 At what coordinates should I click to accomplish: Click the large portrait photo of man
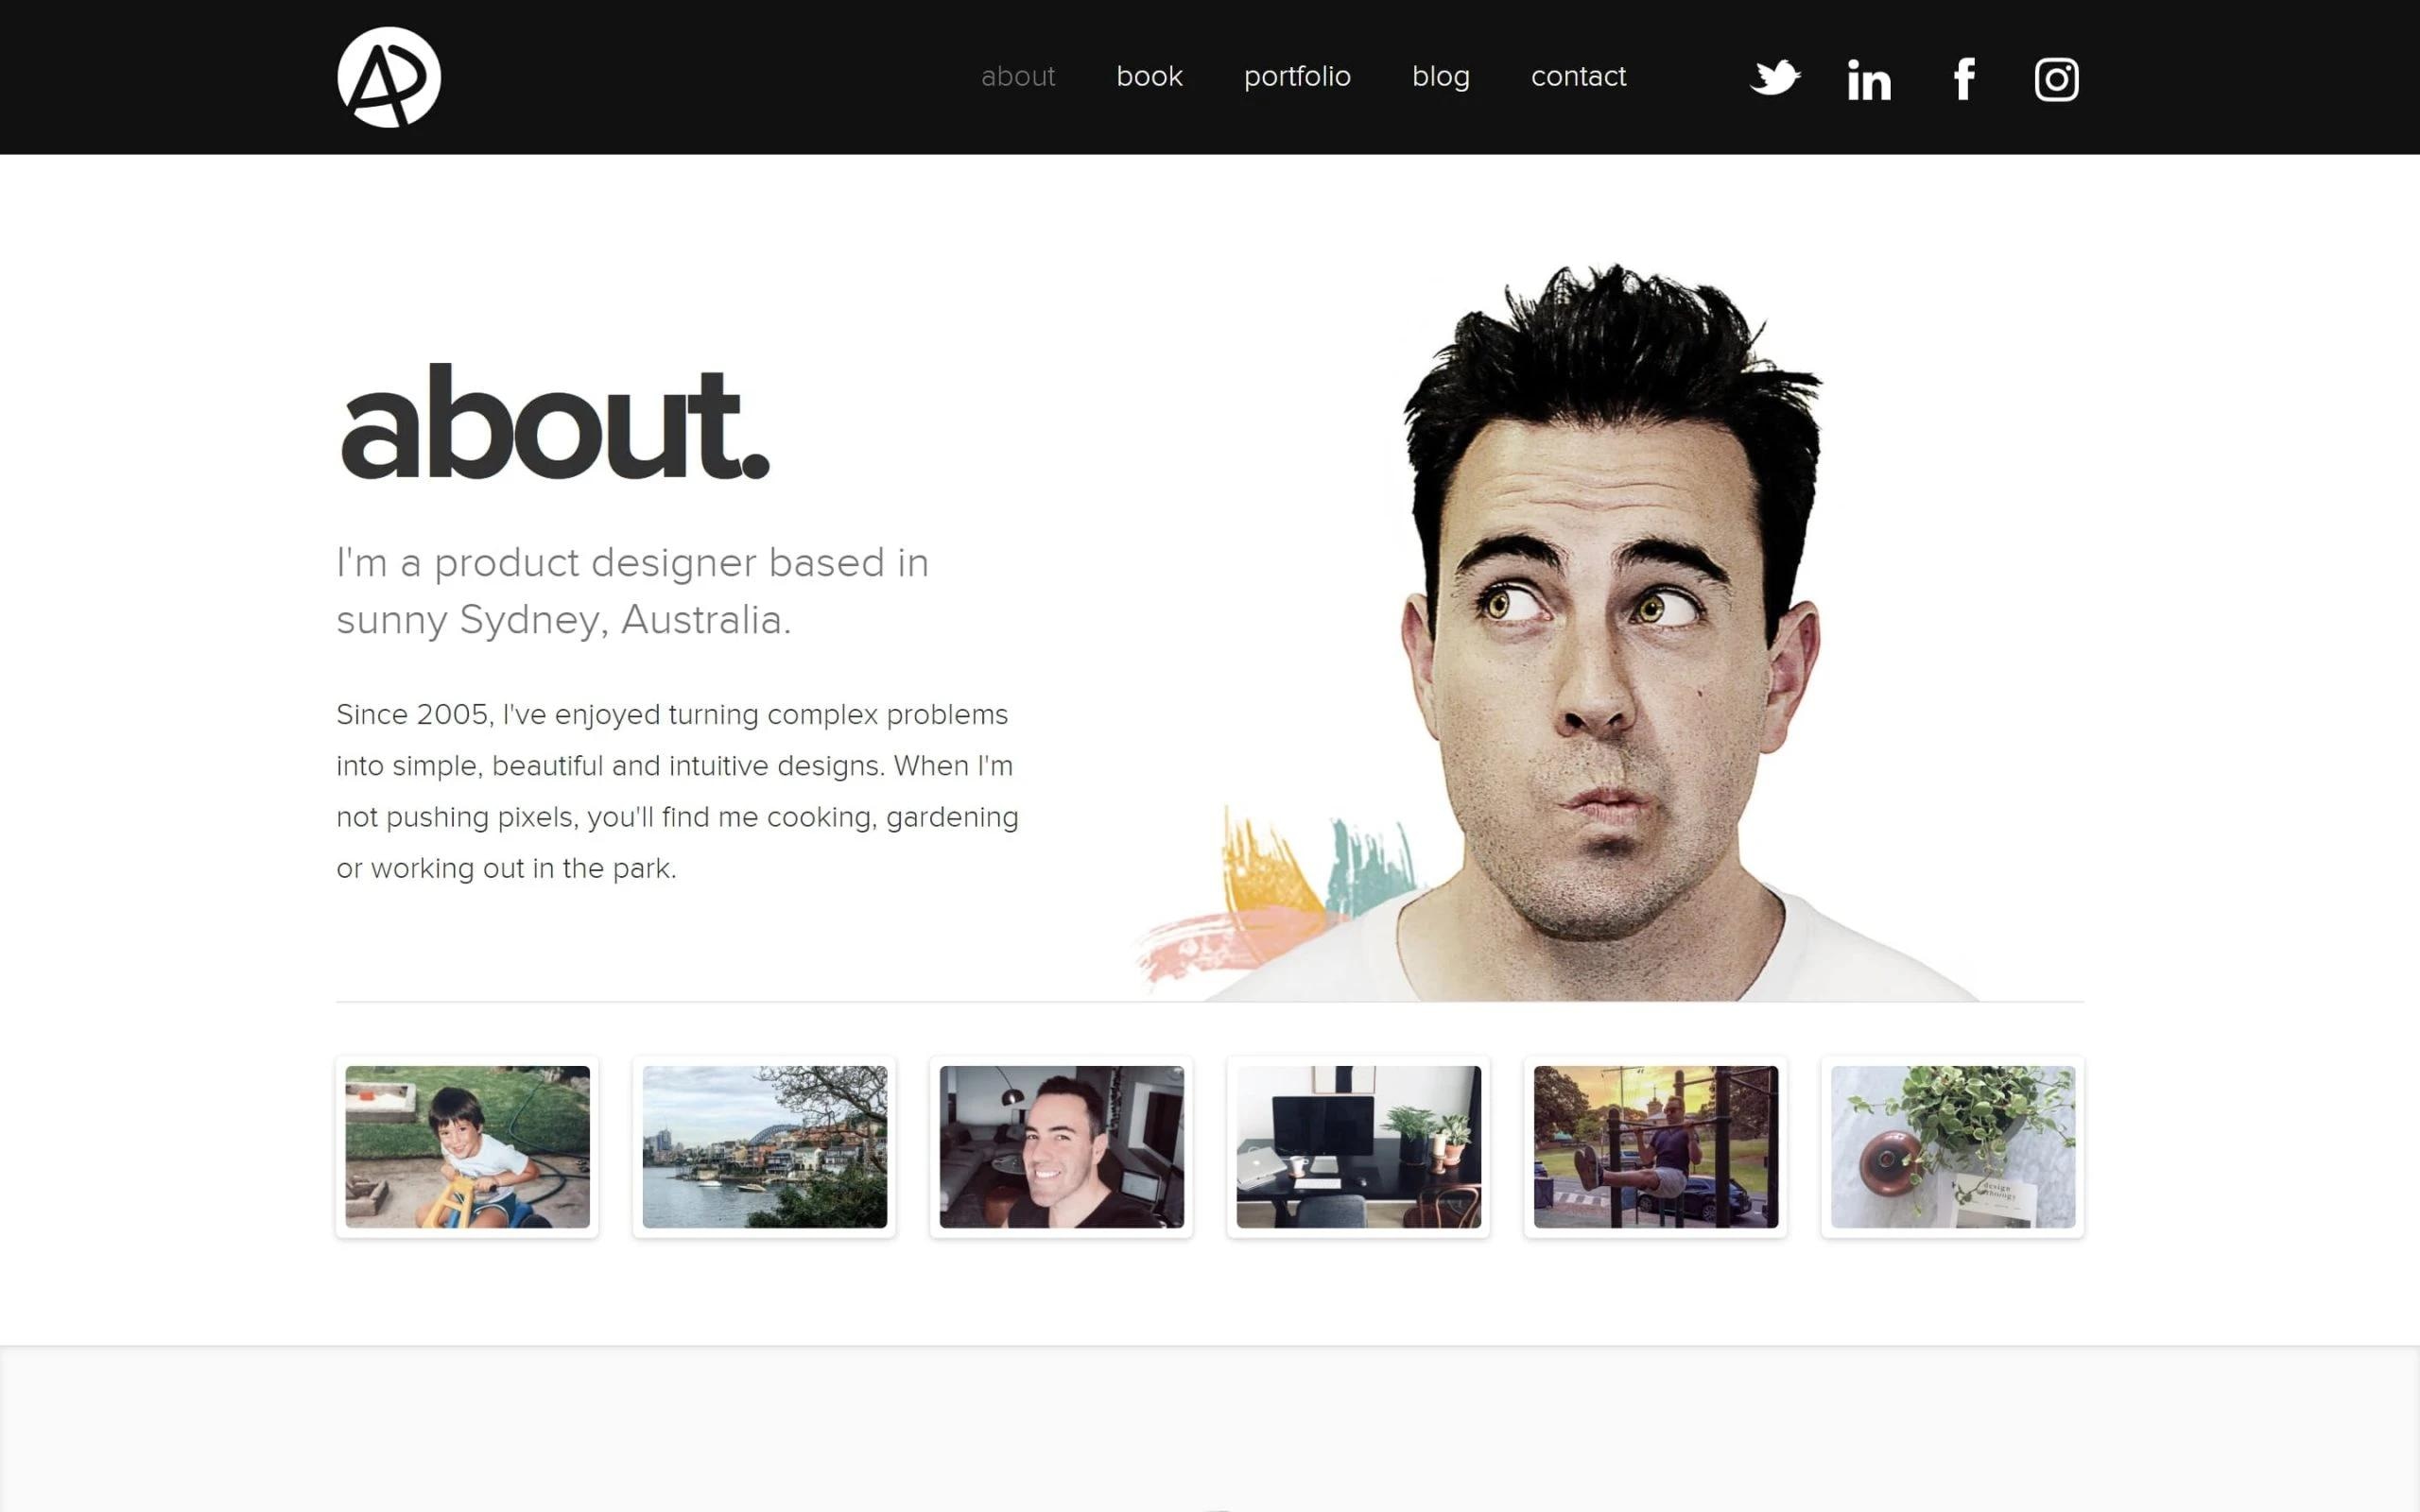coord(1610,640)
